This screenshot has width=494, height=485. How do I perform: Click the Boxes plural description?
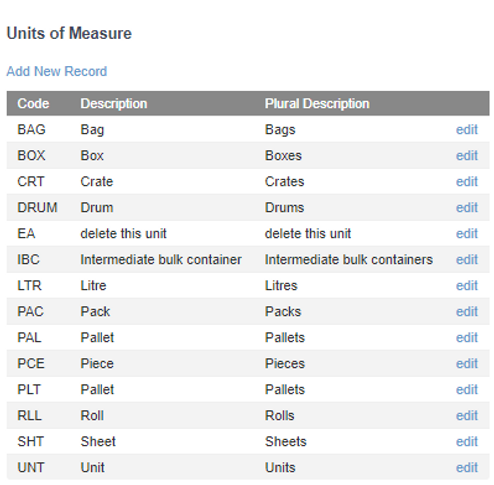tap(283, 155)
